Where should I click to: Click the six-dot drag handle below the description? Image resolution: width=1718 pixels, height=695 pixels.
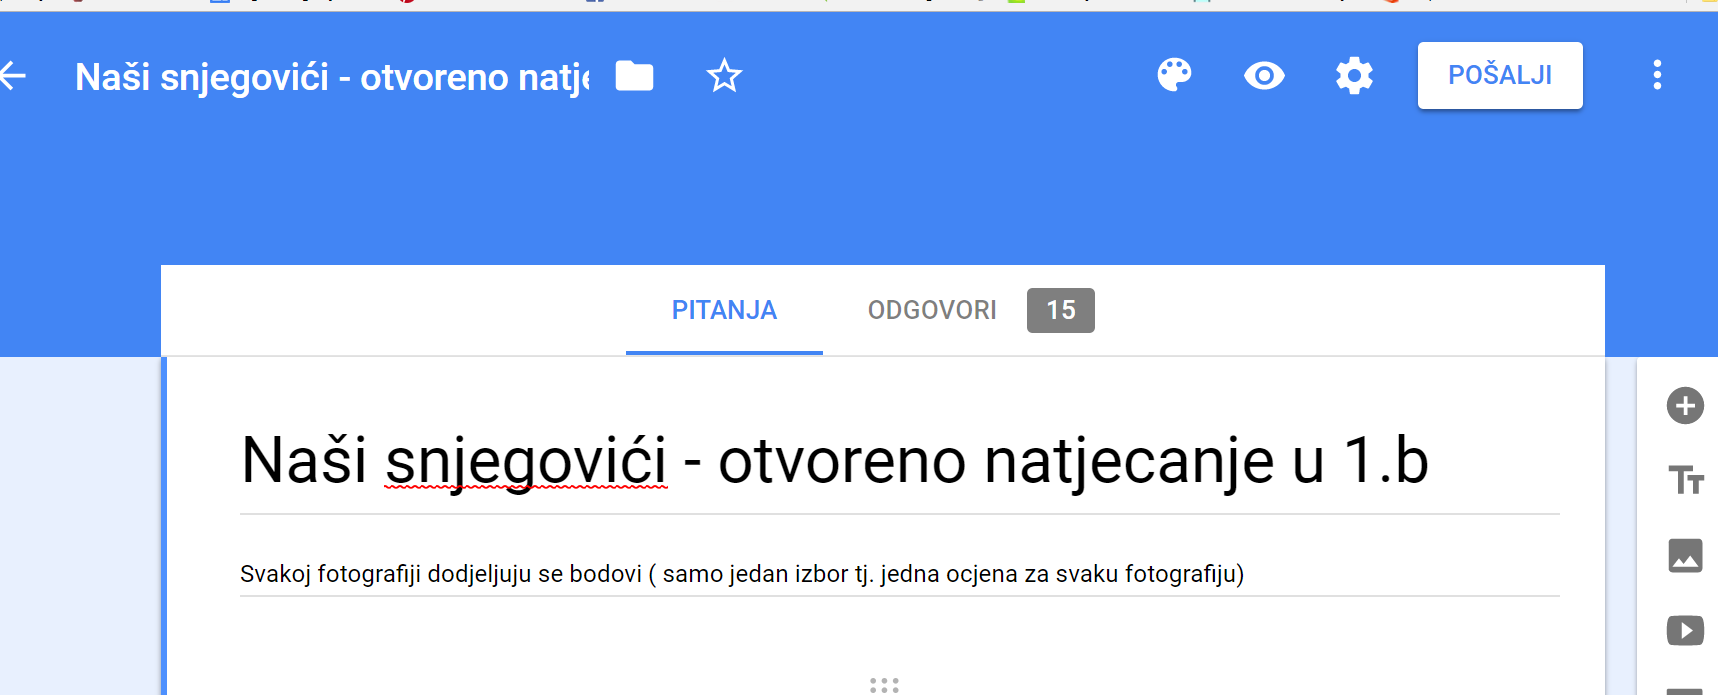(884, 685)
